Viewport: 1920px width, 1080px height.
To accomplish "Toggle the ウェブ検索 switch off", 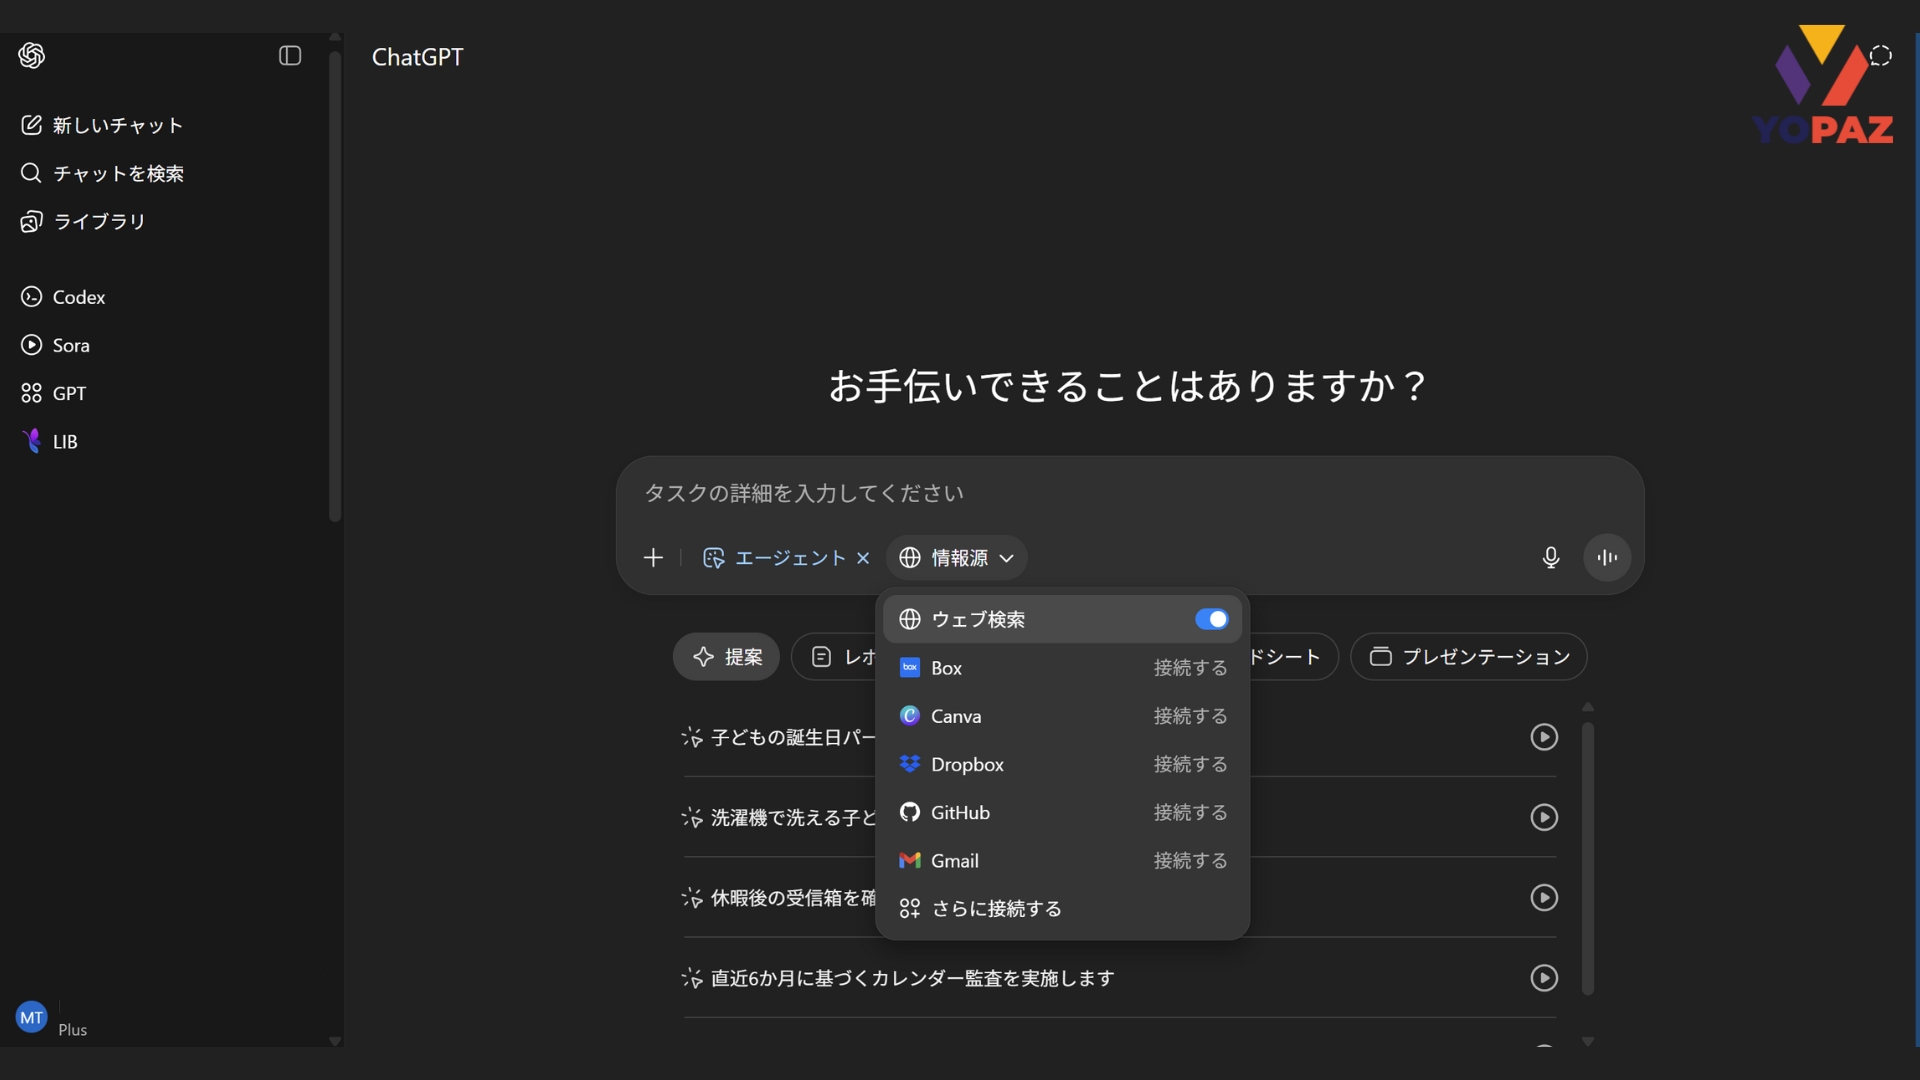I will point(1211,619).
